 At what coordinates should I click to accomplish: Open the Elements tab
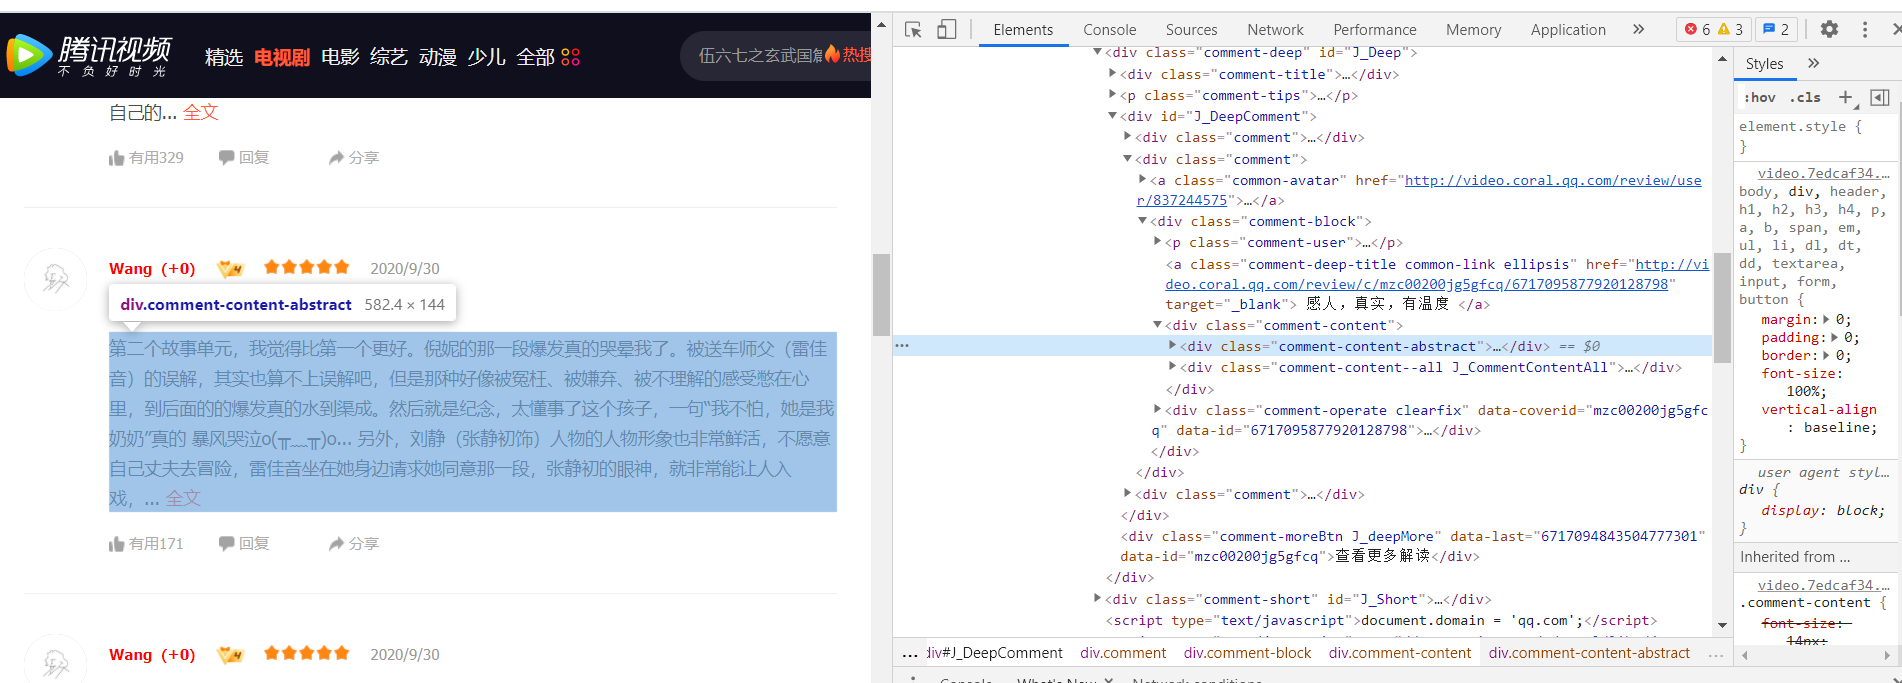click(x=1023, y=30)
